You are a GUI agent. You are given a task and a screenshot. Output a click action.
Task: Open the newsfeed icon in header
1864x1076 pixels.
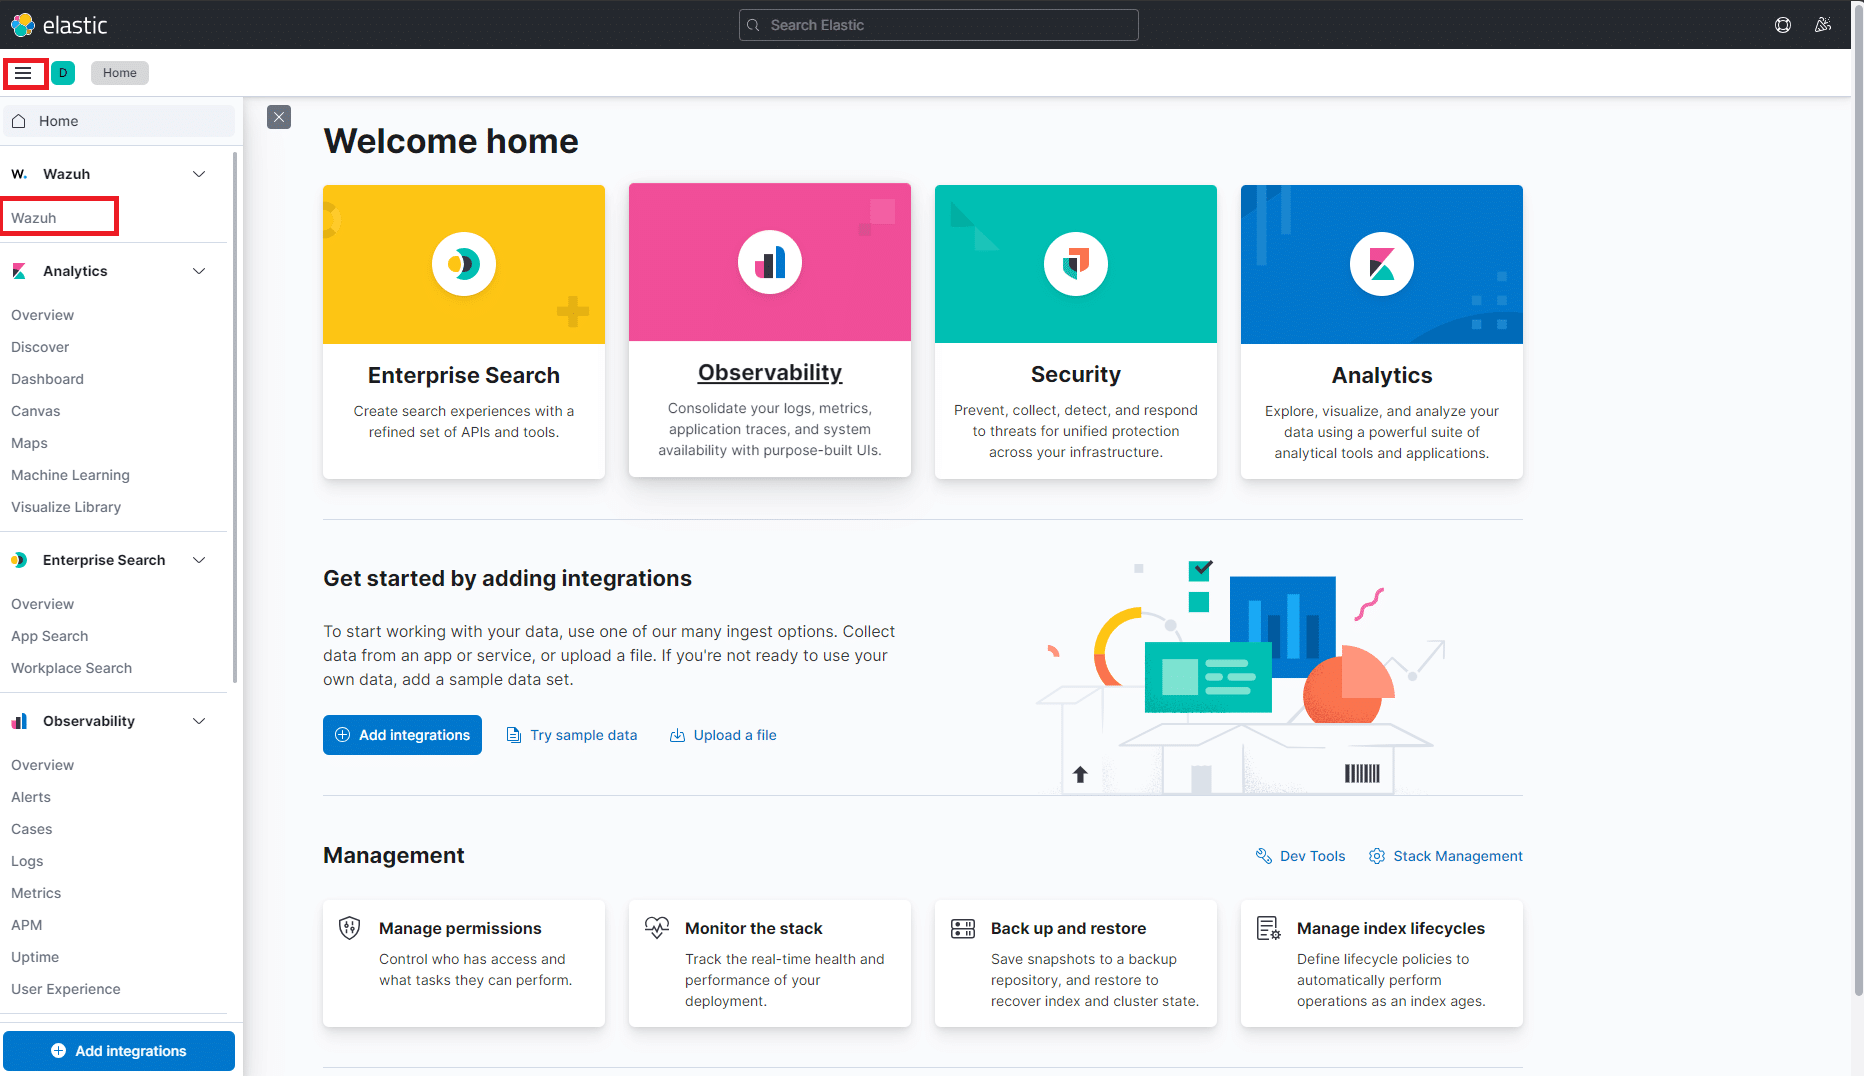[1823, 25]
